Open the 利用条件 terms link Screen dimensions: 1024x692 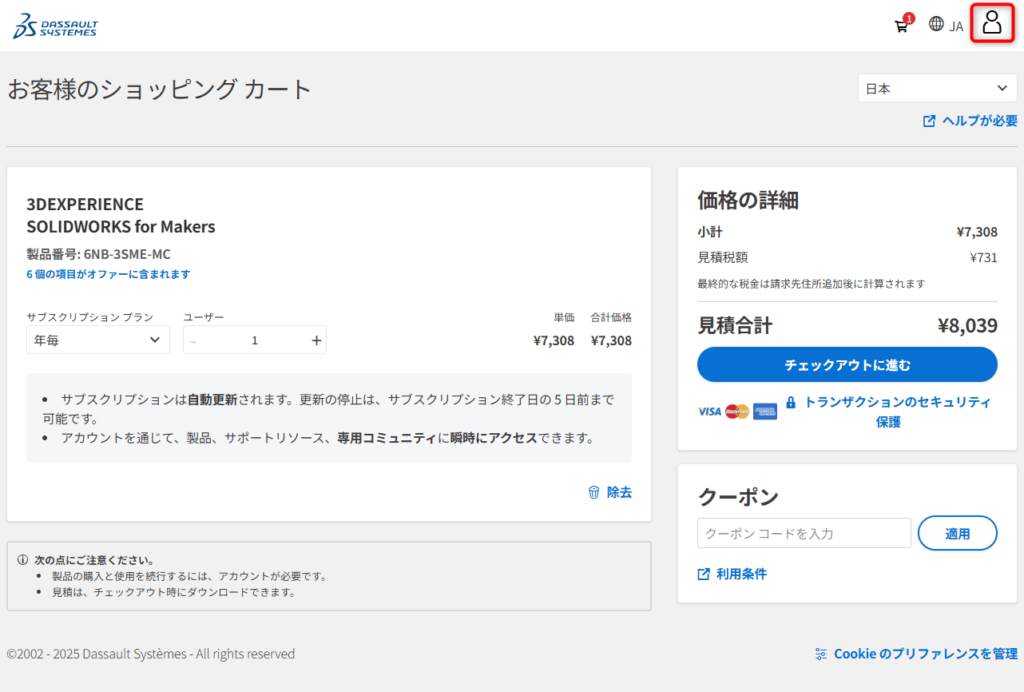[x=741, y=574]
